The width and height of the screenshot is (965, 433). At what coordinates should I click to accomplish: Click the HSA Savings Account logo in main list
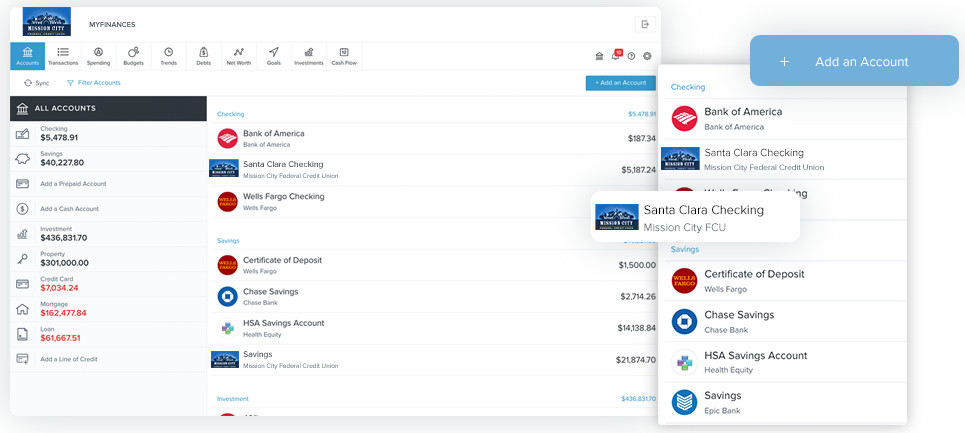tap(227, 328)
